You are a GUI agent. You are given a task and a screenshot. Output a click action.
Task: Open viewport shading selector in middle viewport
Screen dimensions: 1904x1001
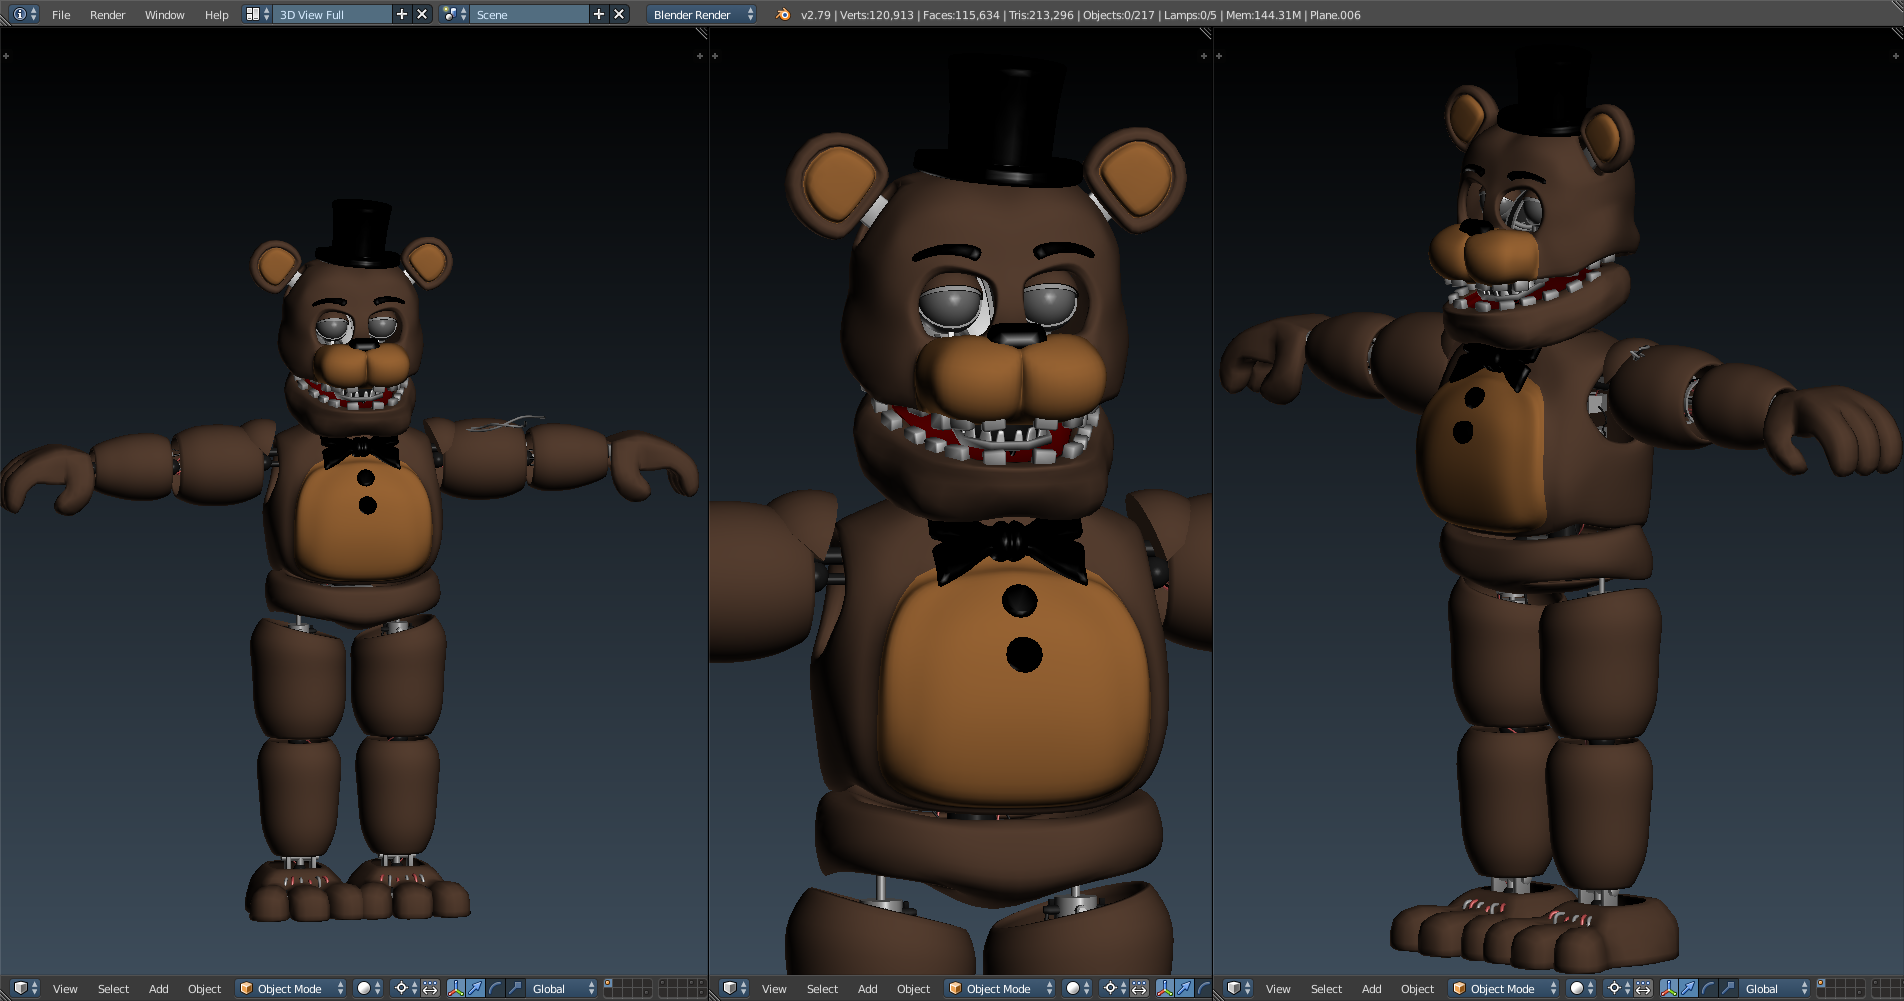(x=1078, y=988)
